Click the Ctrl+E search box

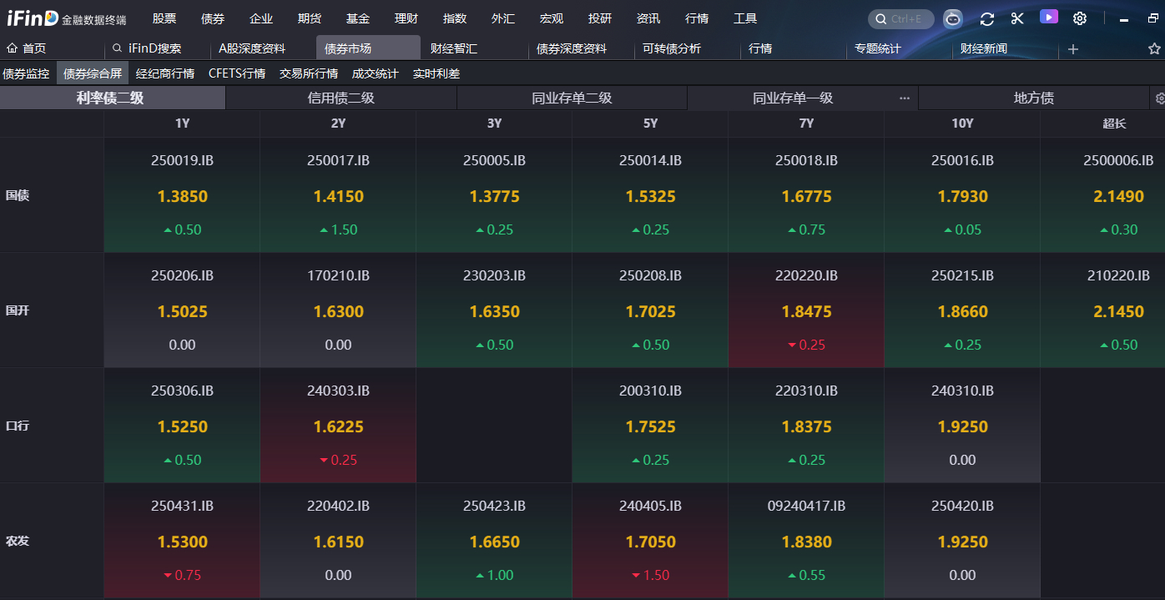tap(901, 19)
